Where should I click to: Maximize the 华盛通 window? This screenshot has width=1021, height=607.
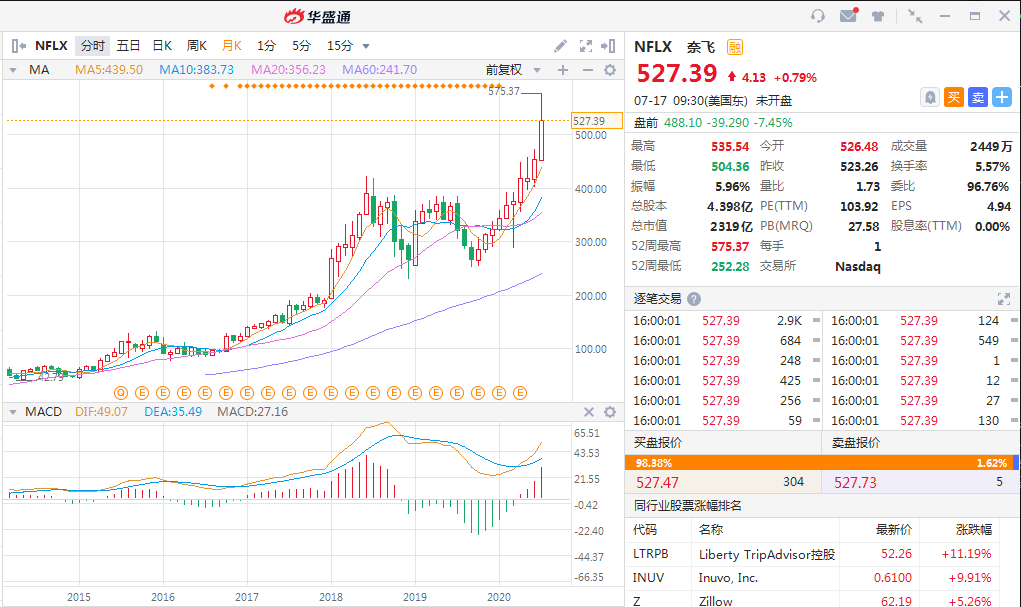[x=975, y=16]
